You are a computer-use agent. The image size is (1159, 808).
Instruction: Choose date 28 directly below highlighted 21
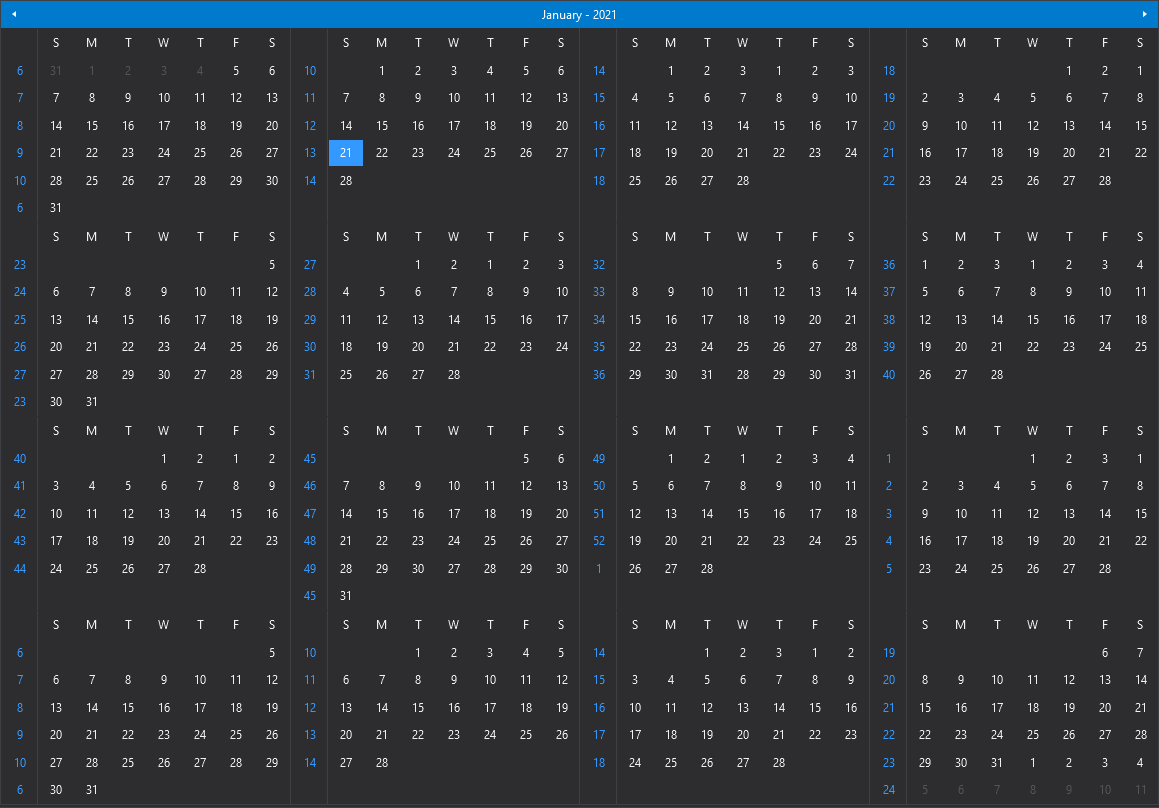click(x=346, y=180)
